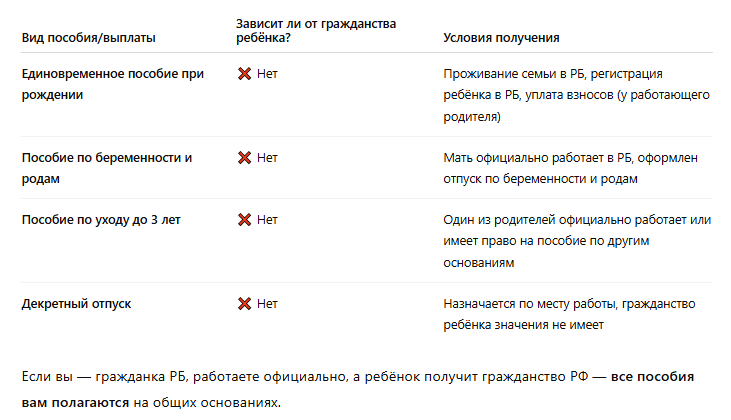731x420 pixels.
Task: Click the 'Условия получения' column header
Action: (x=501, y=38)
